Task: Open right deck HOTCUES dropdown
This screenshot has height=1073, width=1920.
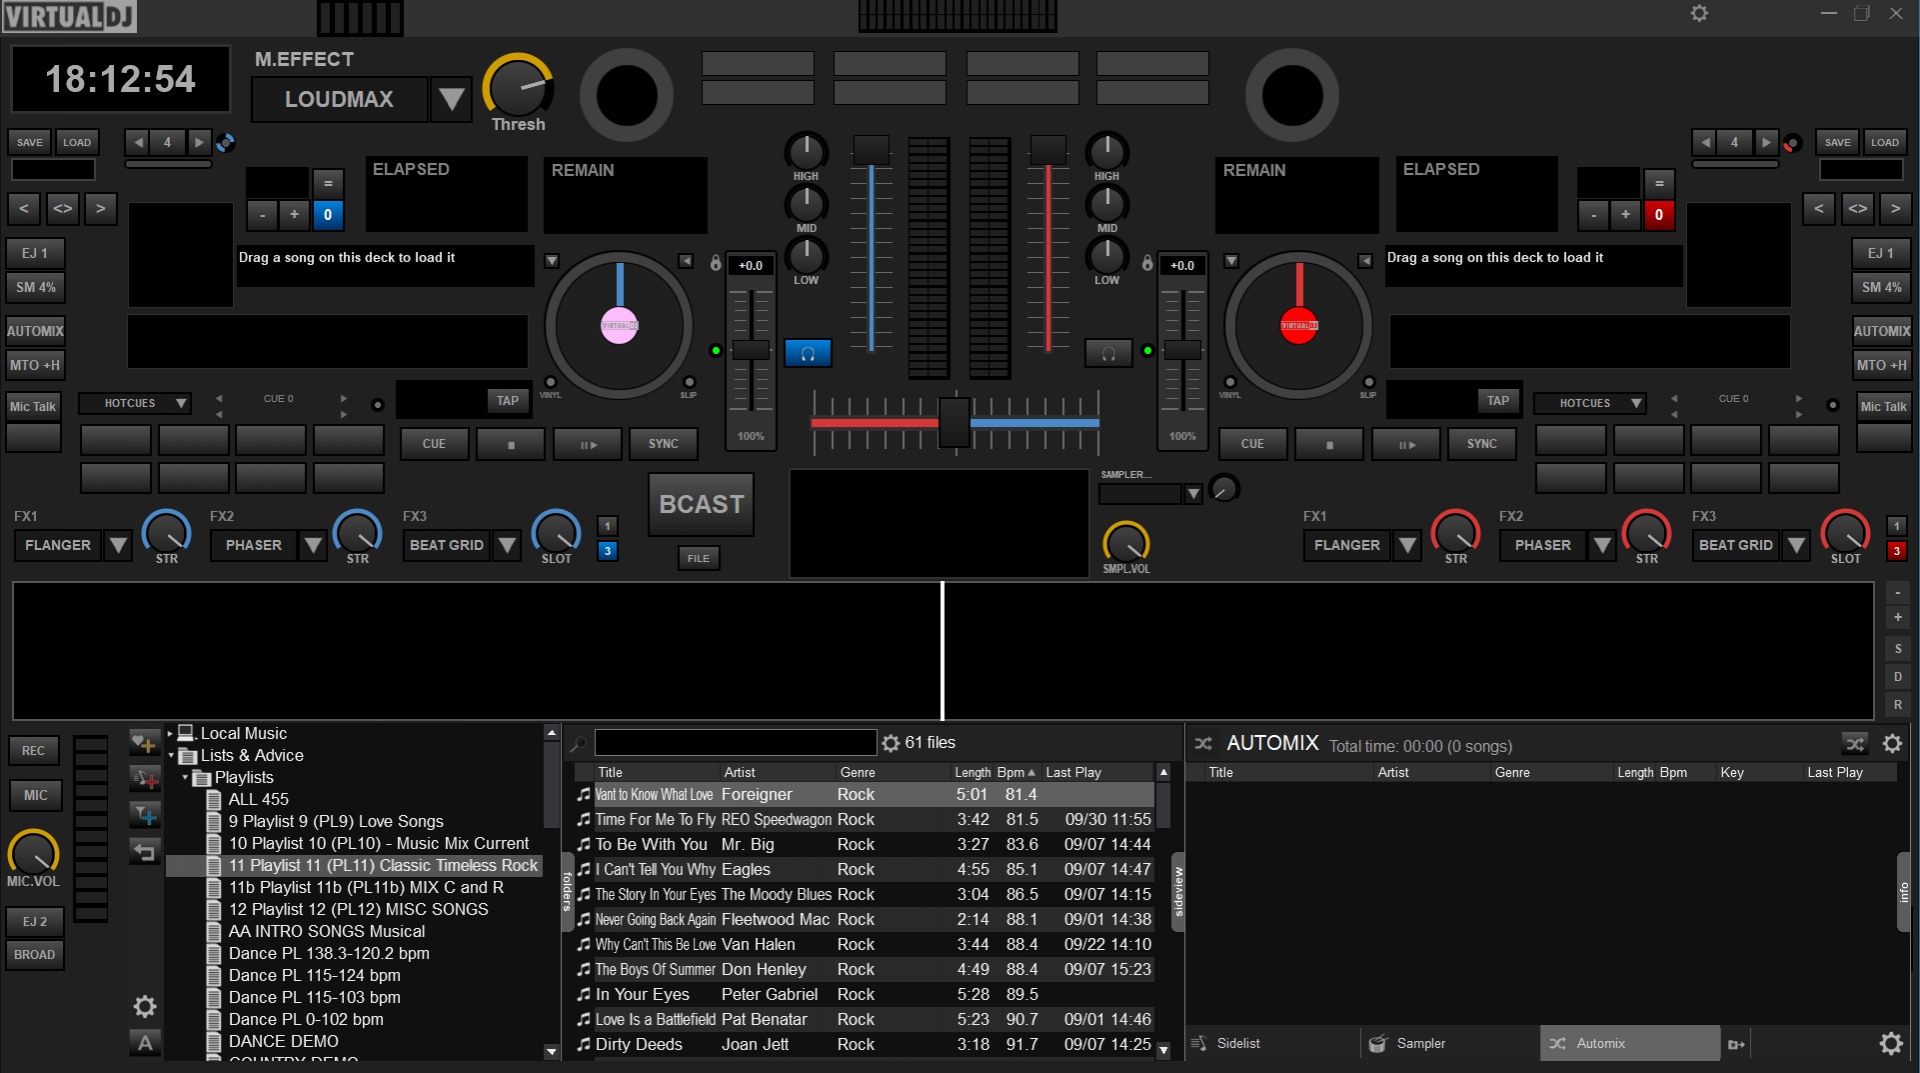Action: [x=1590, y=403]
